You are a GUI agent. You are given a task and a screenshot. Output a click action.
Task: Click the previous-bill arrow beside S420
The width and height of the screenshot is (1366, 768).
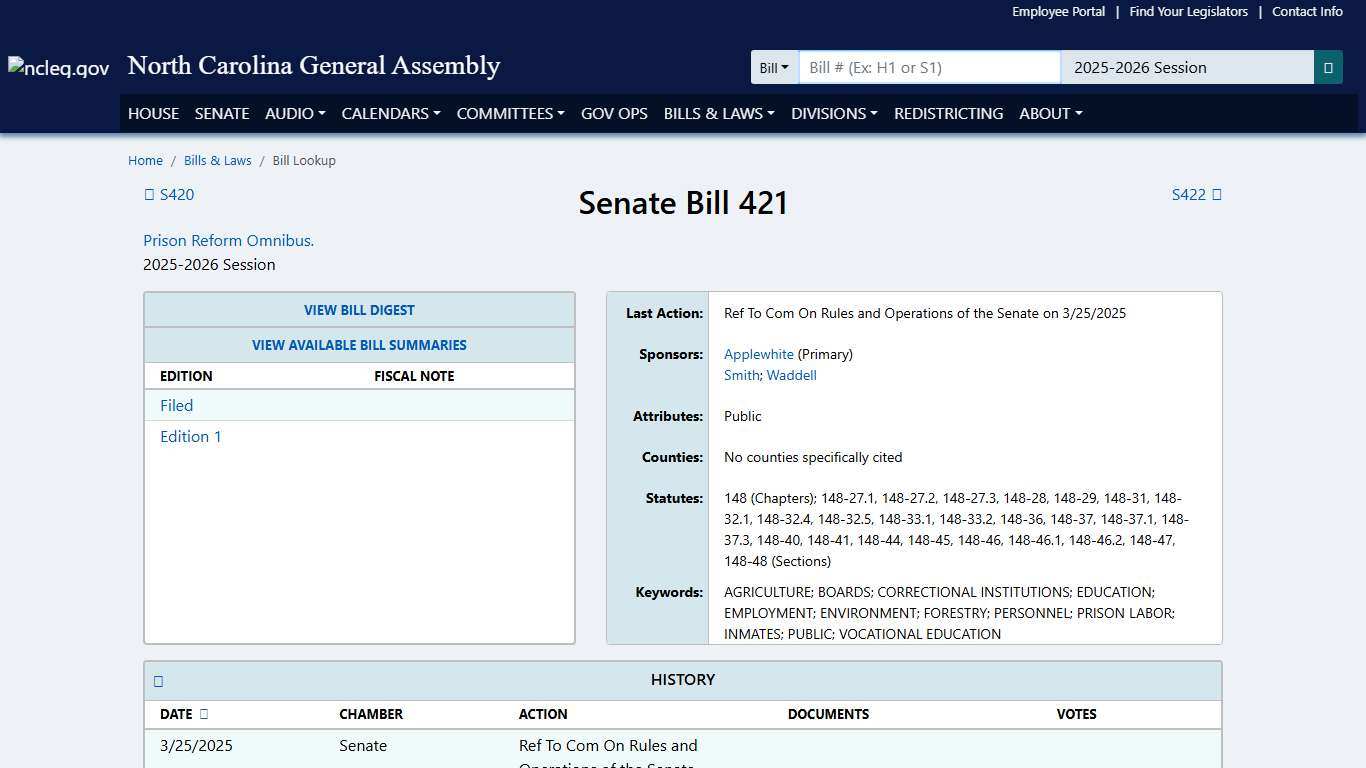point(149,194)
